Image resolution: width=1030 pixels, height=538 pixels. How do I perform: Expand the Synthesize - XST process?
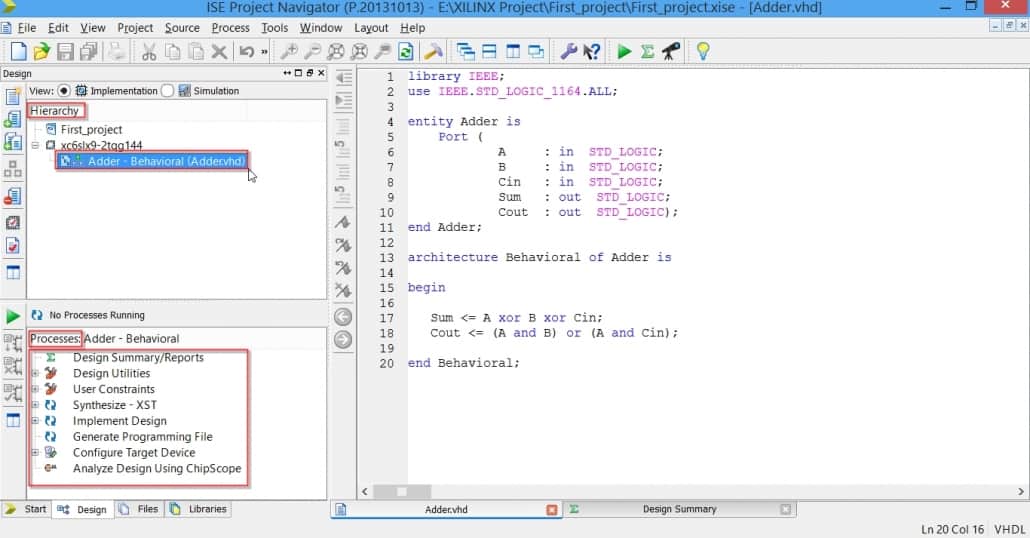point(35,405)
